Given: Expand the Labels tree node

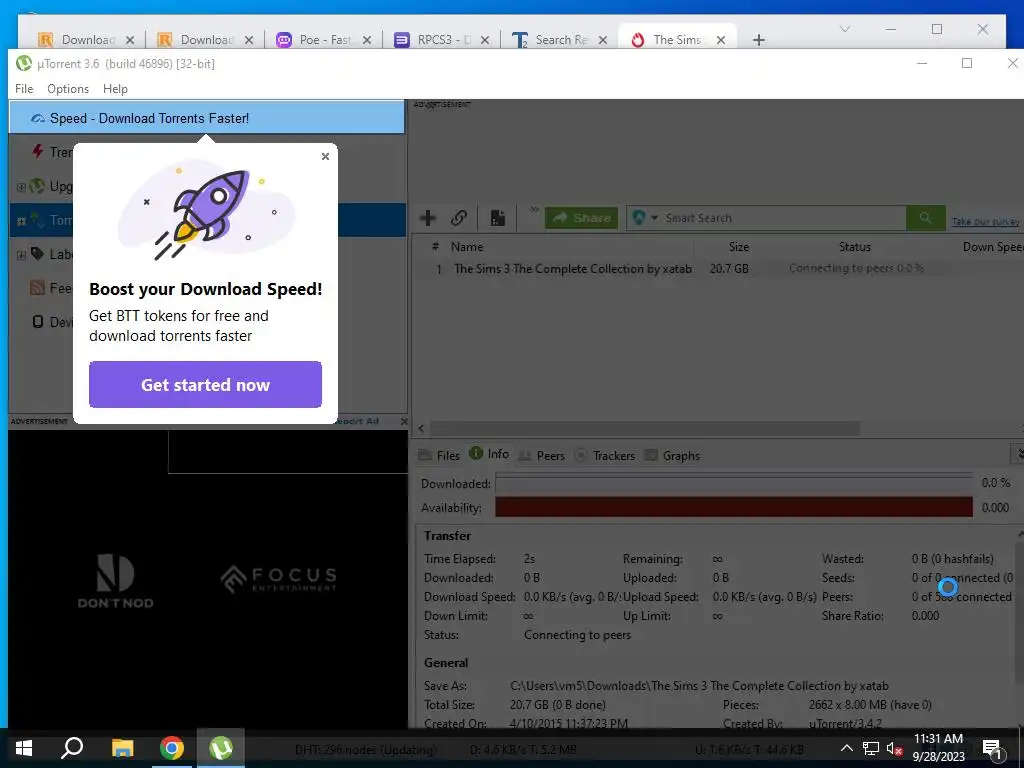Looking at the screenshot, I should 21,255.
